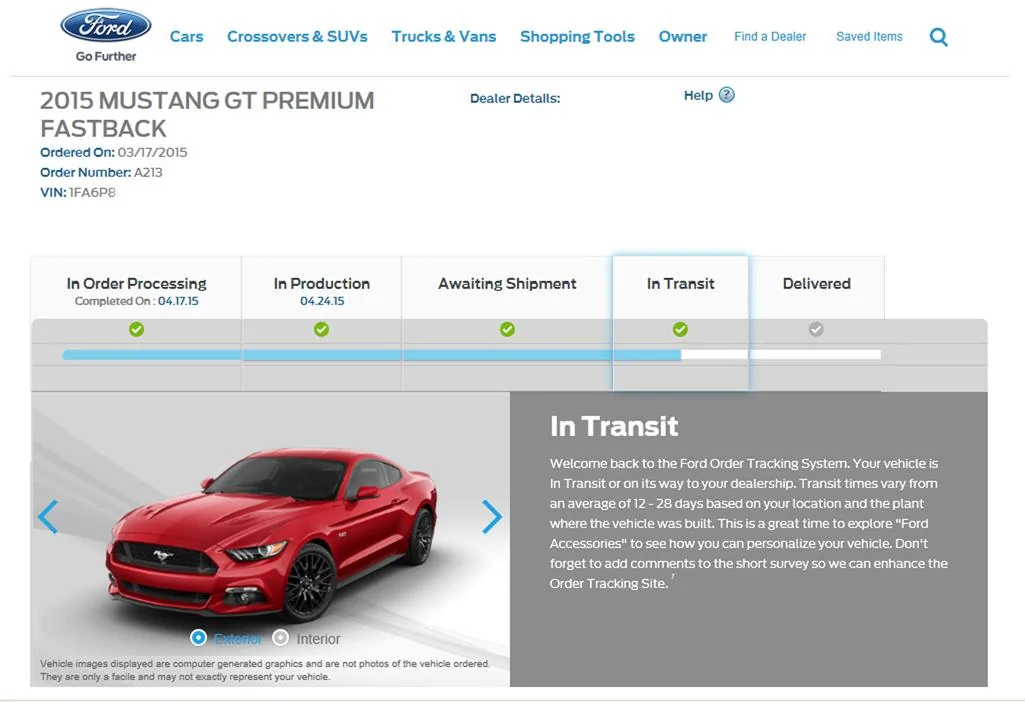Screen dimensions: 1025x702
Task: Open the Owner menu
Action: coord(682,37)
